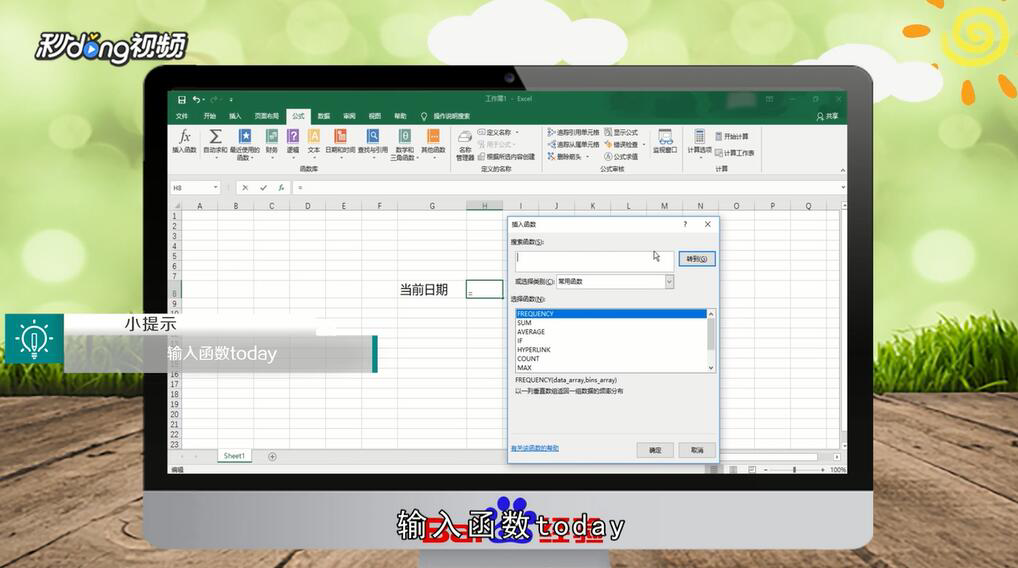The width and height of the screenshot is (1018, 568).
Task: Click the search function text box in dialog
Action: click(x=594, y=261)
